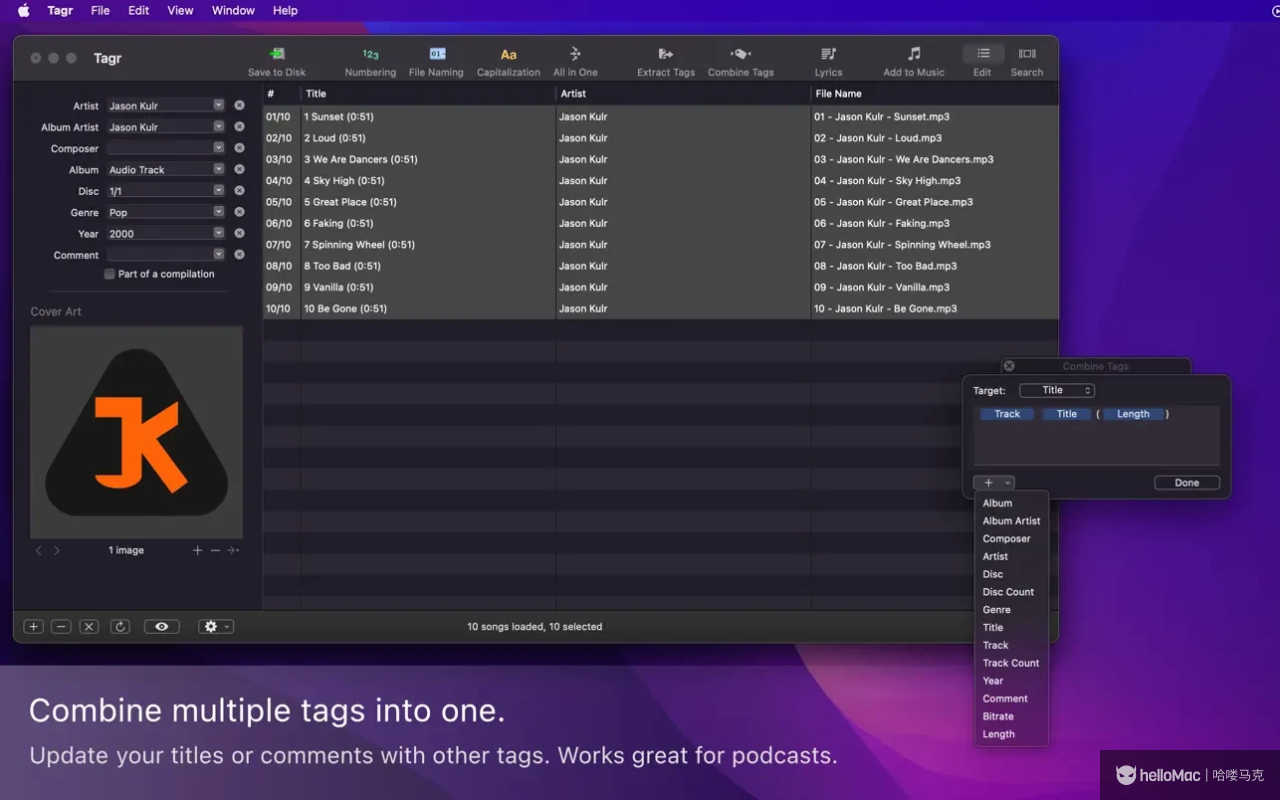Screen dimensions: 1280x800
Task: Expand the Disc field dropdown
Action: [218, 190]
